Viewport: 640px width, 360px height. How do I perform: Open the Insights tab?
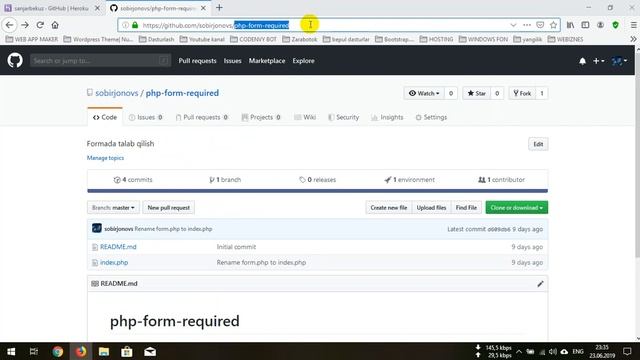(x=387, y=117)
